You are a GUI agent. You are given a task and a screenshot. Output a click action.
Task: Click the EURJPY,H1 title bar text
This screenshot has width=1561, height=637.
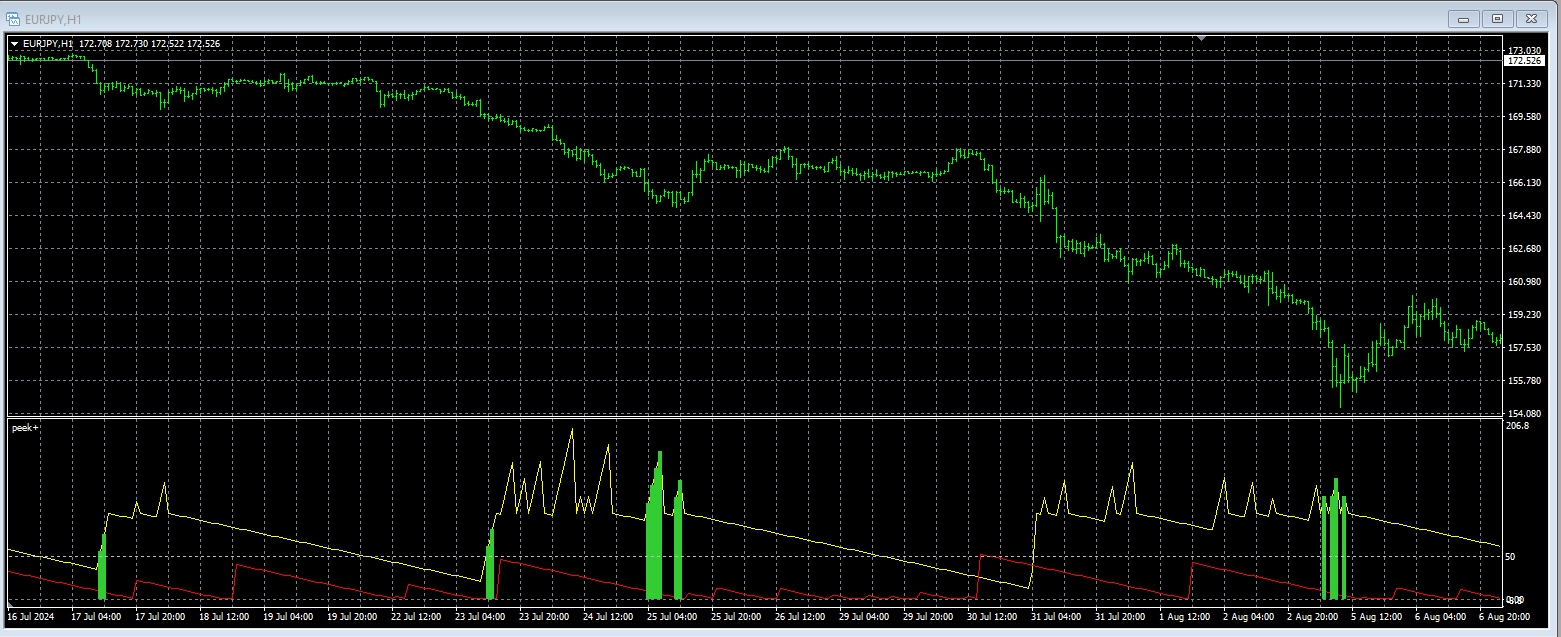[53, 19]
